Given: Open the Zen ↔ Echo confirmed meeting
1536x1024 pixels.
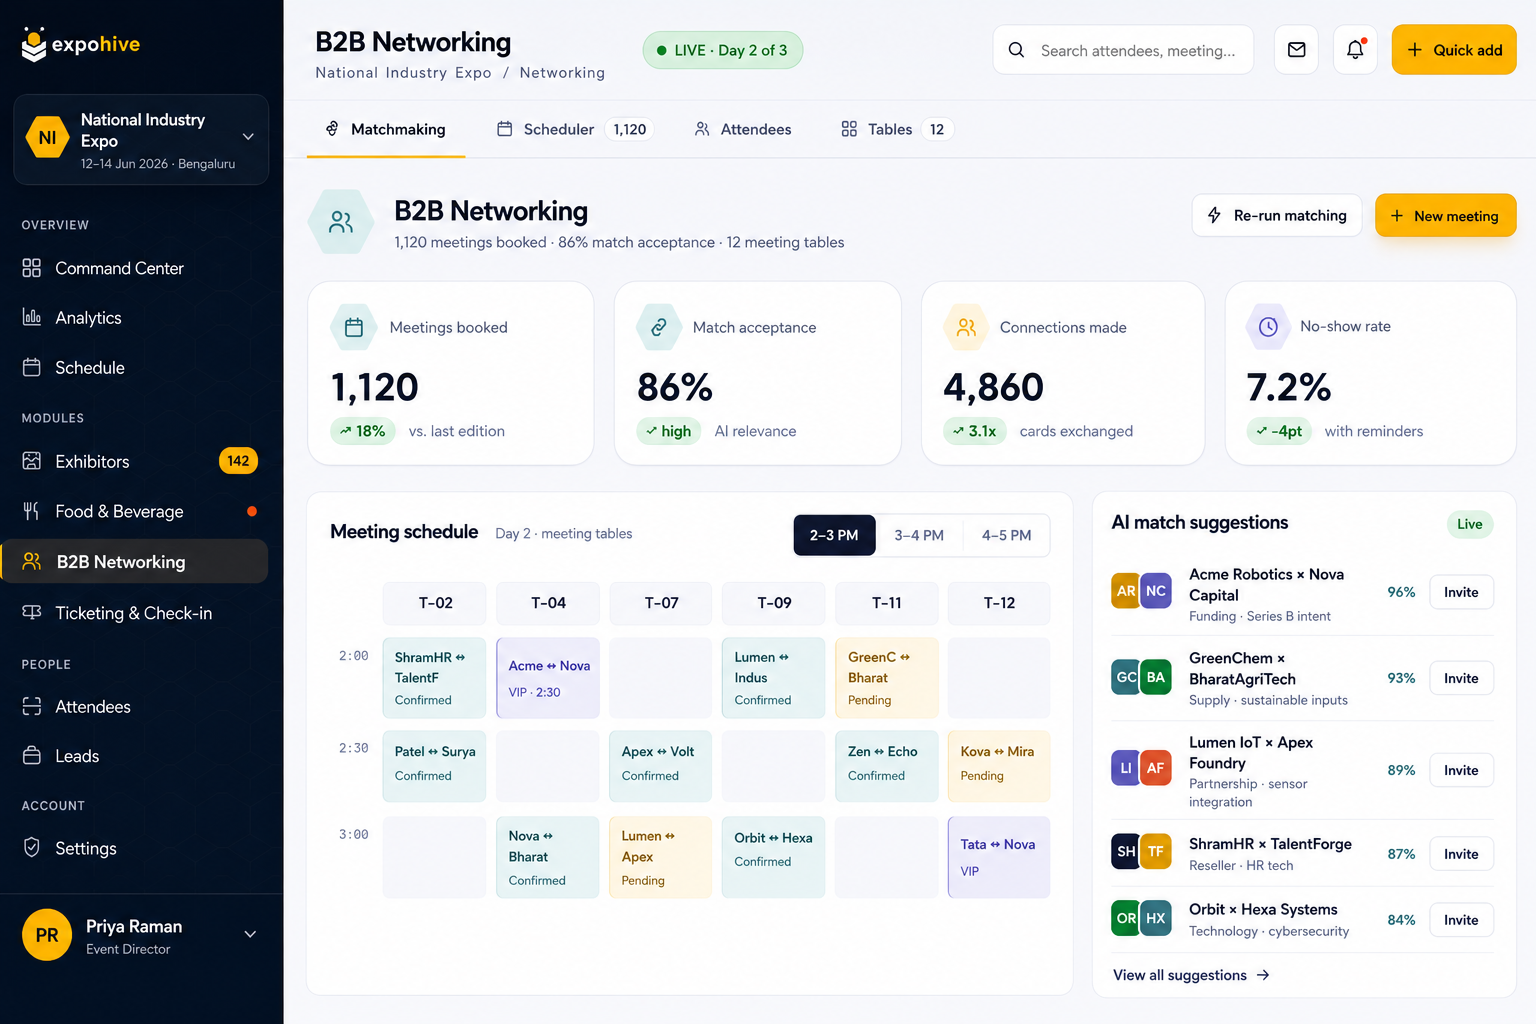Looking at the screenshot, I should click(x=887, y=766).
